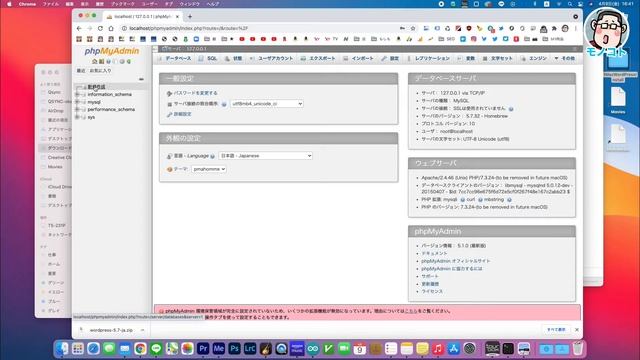Click Chrome reload page button
The width and height of the screenshot is (640, 360).
coord(100,29)
